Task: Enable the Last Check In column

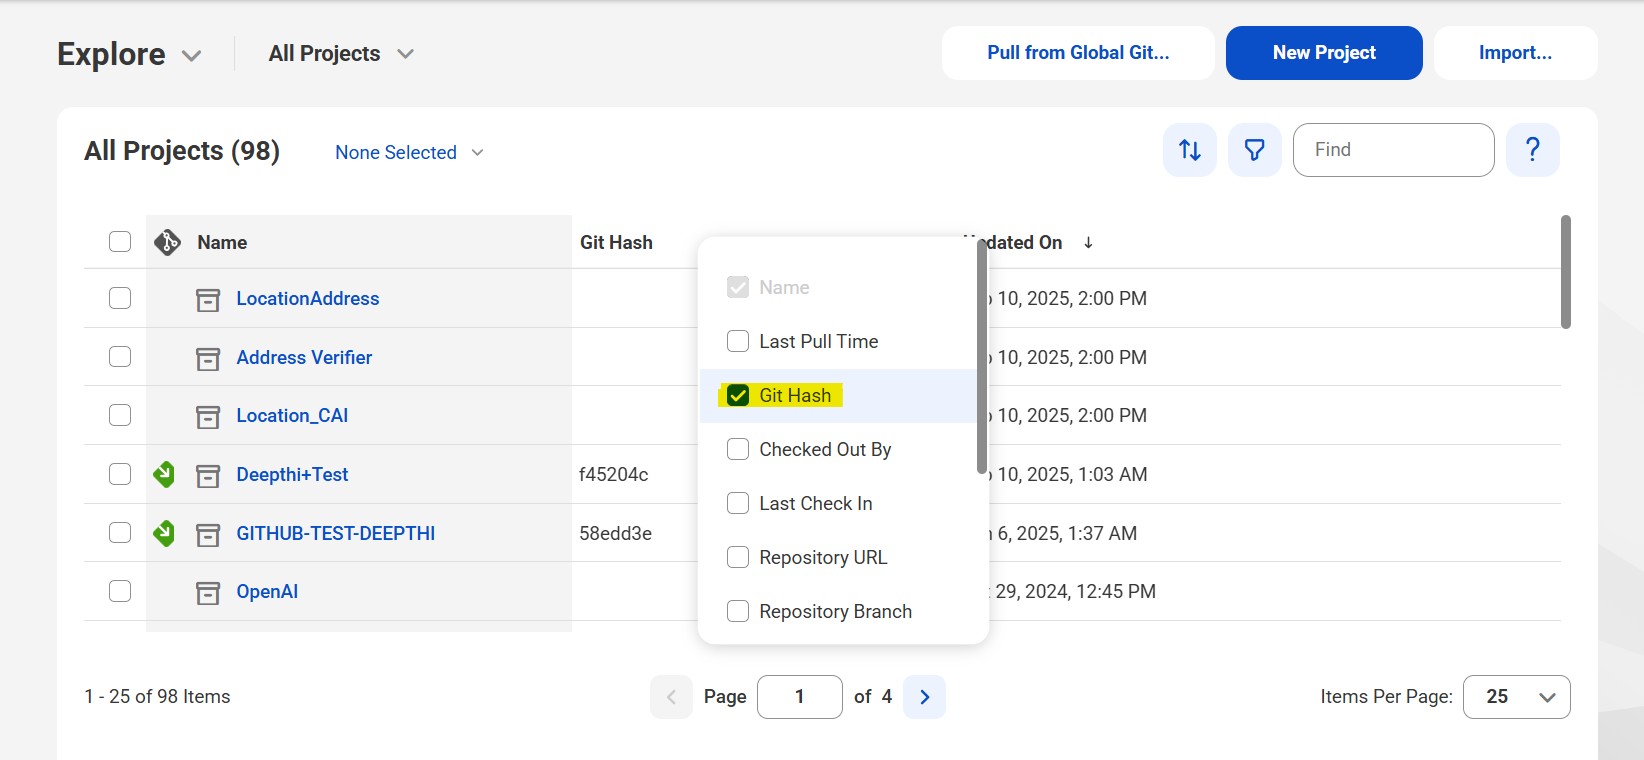Action: (x=738, y=503)
